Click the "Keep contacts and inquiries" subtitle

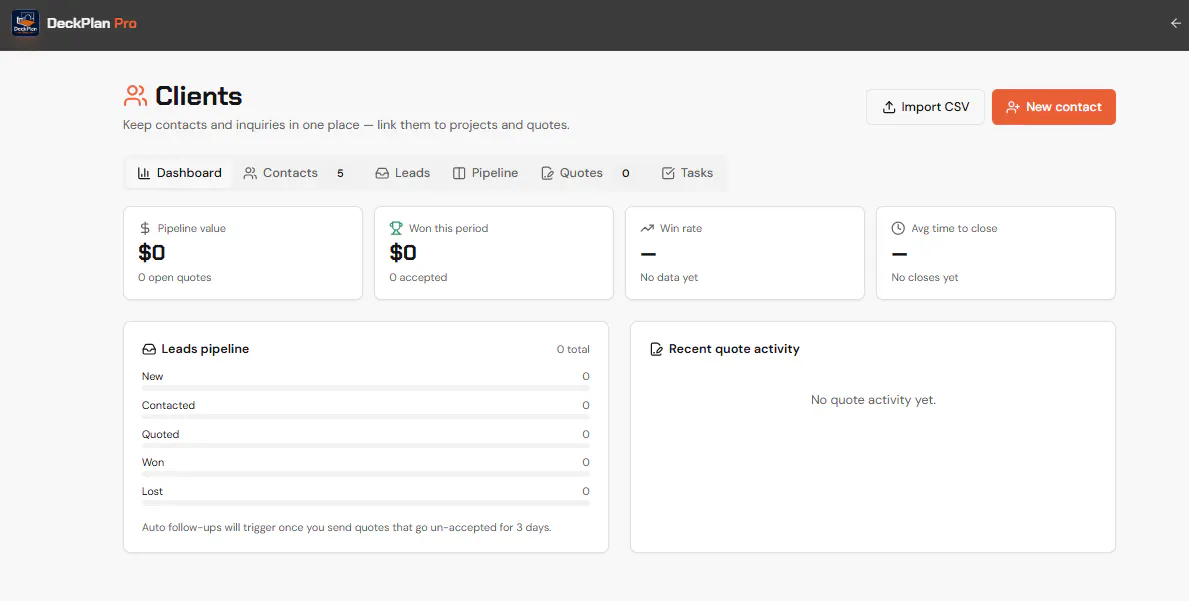tap(347, 125)
